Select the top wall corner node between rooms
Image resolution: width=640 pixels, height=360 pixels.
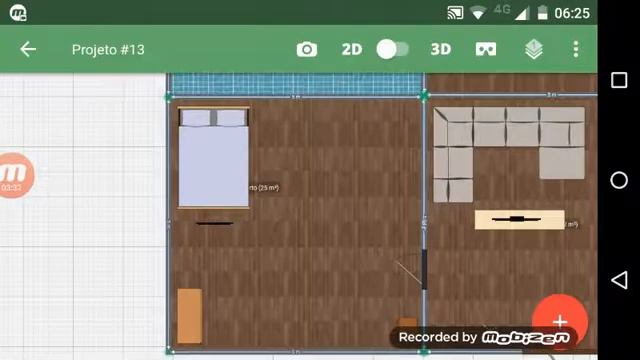[x=424, y=96]
